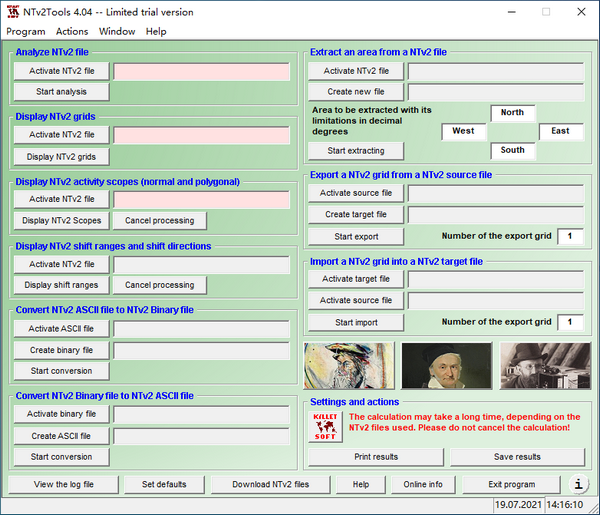Viewport: 600px width, 515px height.
Task: Focus the North limit field
Action: 513,113
